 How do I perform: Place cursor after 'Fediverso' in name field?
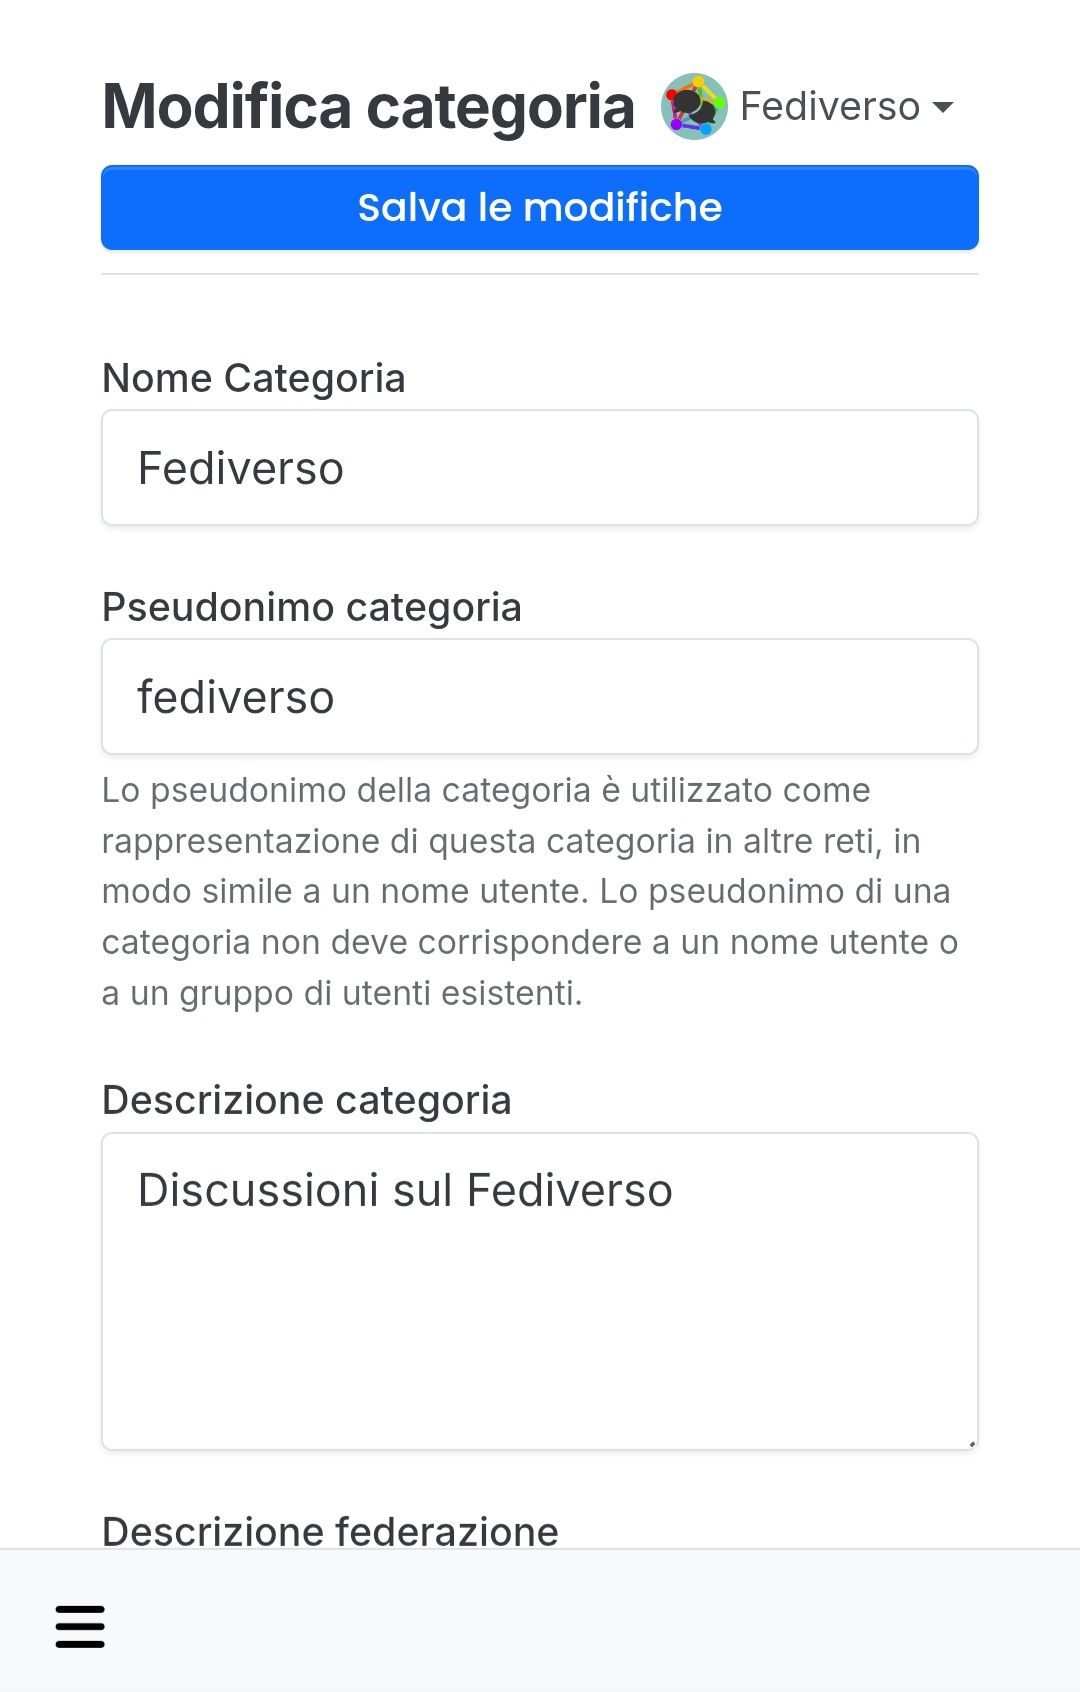[x=348, y=468]
